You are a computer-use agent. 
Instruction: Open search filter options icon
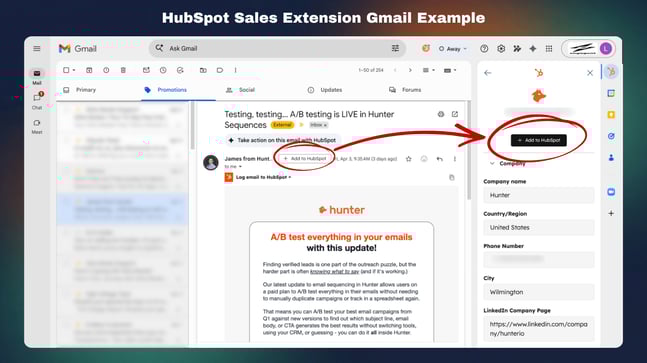[x=395, y=48]
